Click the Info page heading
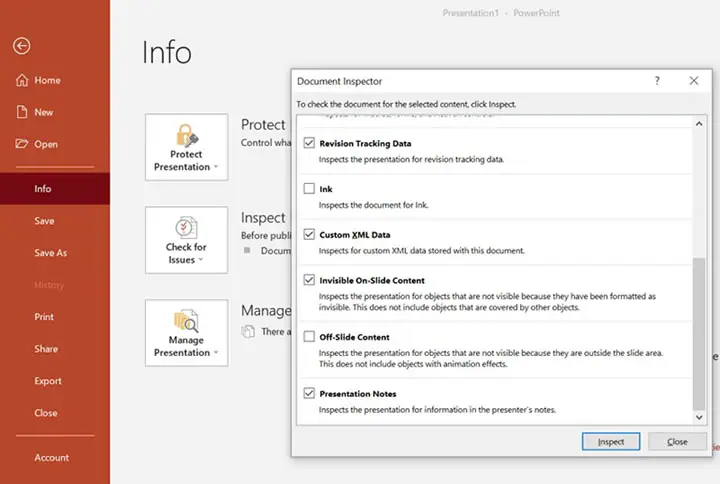Viewport: 720px width, 484px height. click(167, 52)
